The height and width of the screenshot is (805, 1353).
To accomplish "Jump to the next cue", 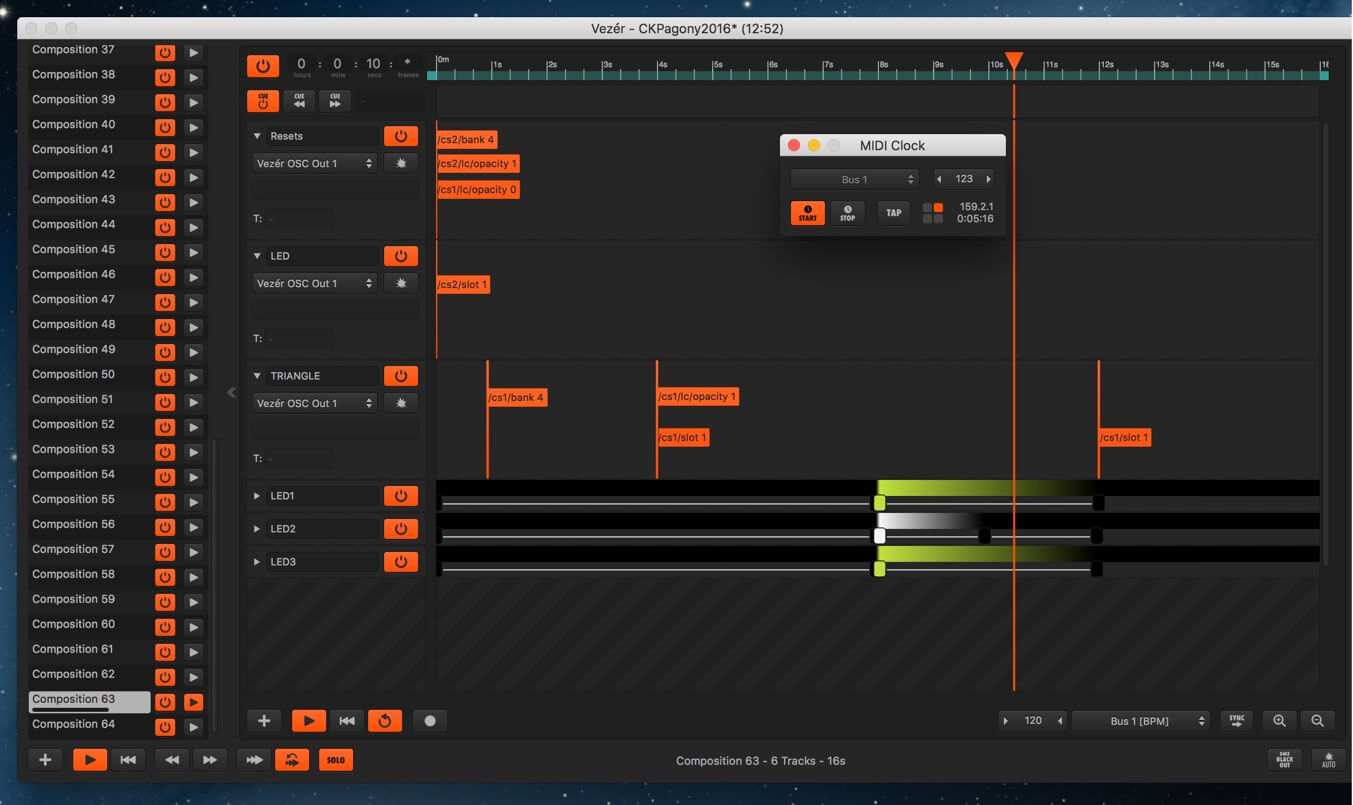I will [x=335, y=101].
